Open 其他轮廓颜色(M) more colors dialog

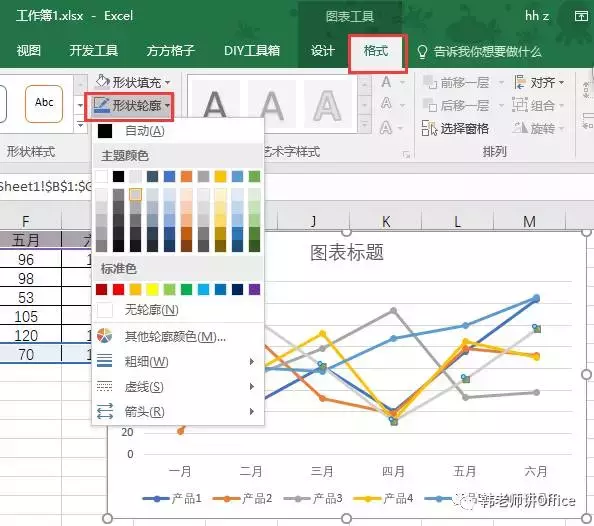[178, 337]
